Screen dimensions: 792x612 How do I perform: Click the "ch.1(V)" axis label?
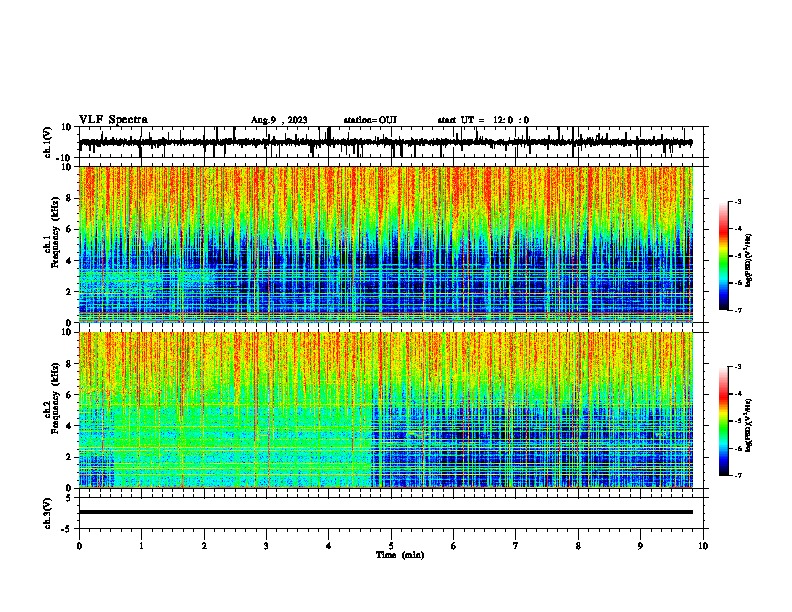click(48, 142)
